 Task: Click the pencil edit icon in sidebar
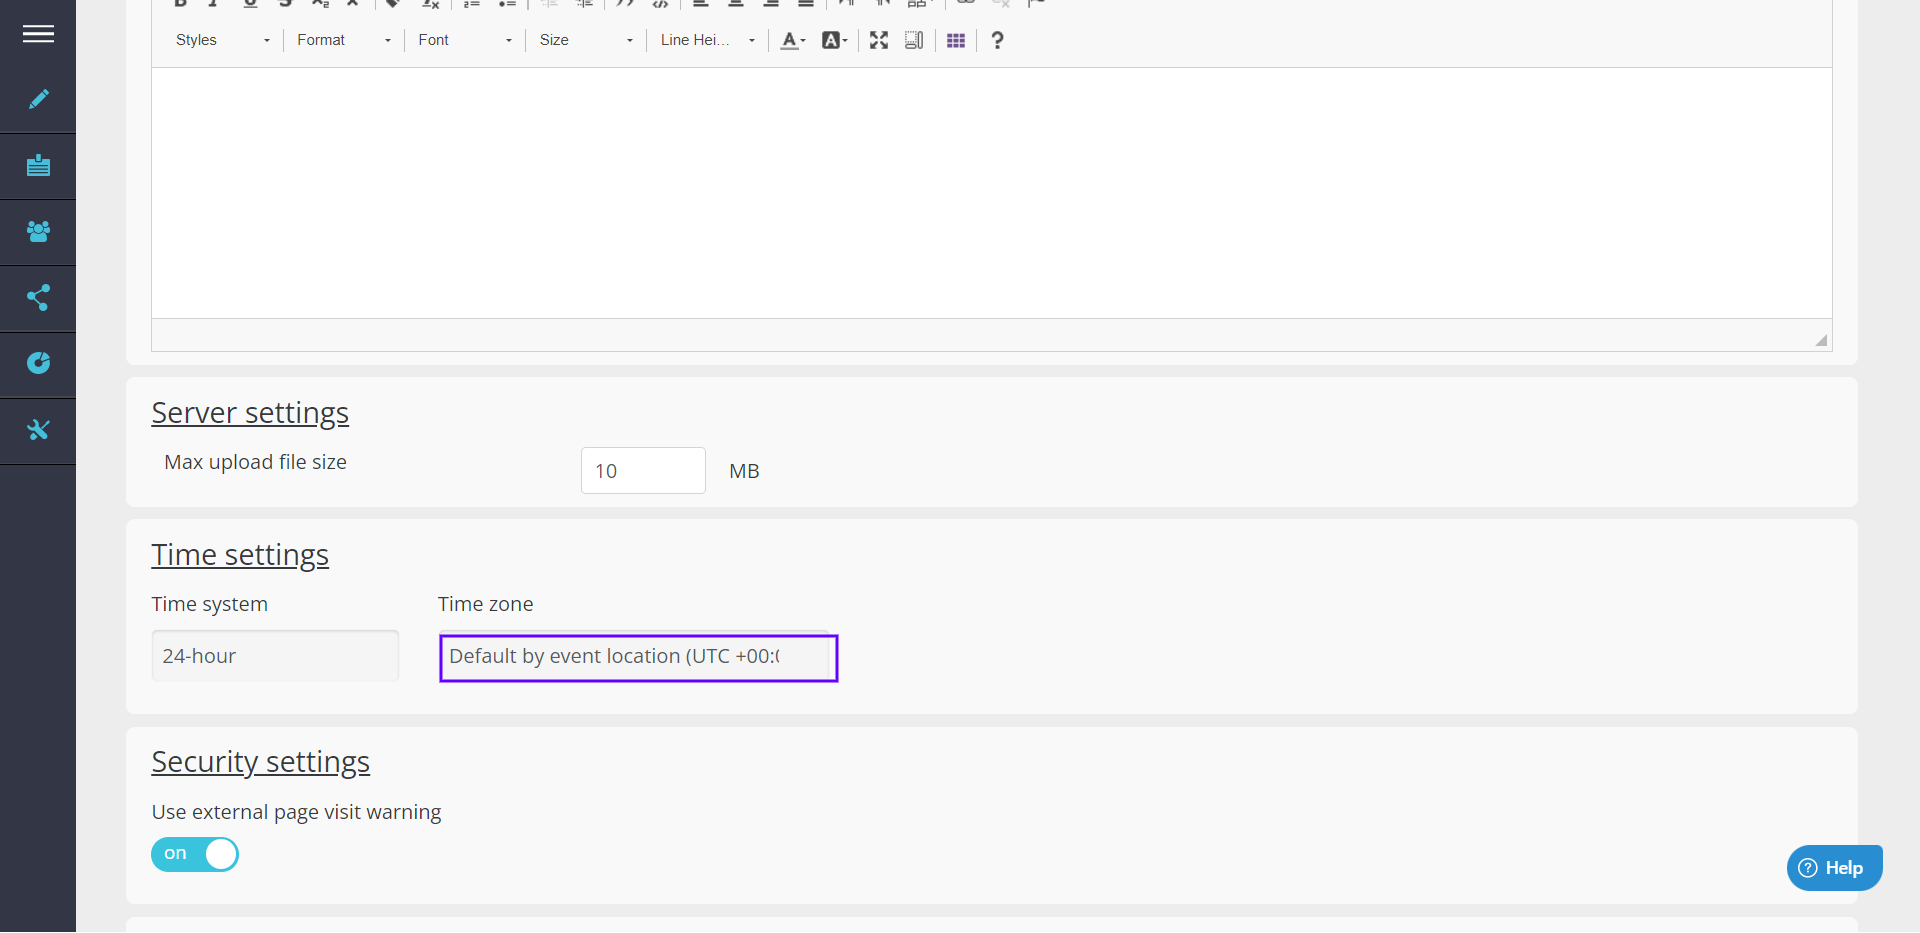(x=38, y=99)
